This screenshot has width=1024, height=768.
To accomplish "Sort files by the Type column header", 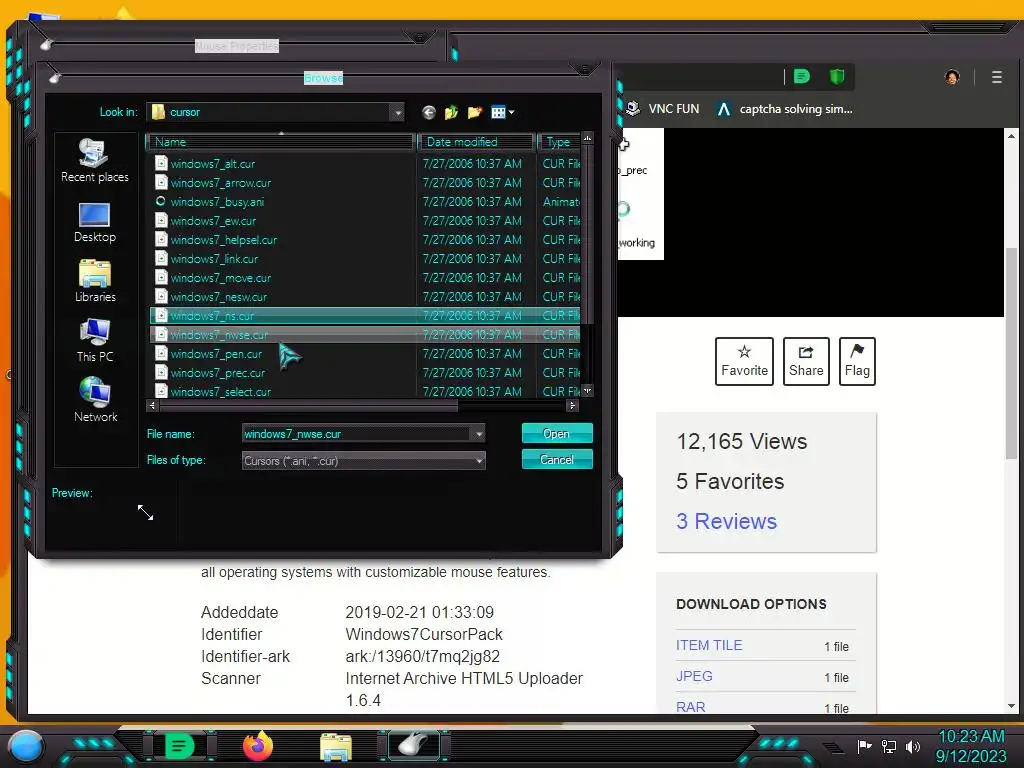I will [559, 142].
